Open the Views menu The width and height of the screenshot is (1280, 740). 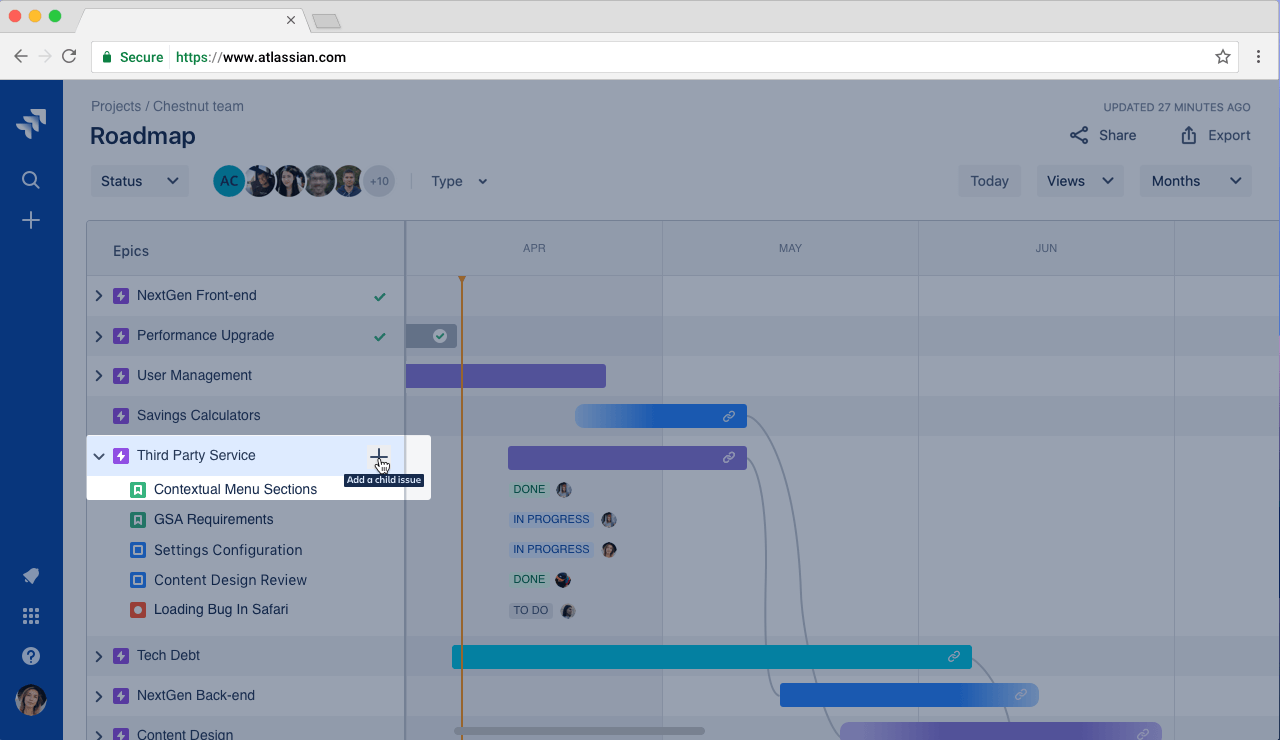click(x=1079, y=181)
